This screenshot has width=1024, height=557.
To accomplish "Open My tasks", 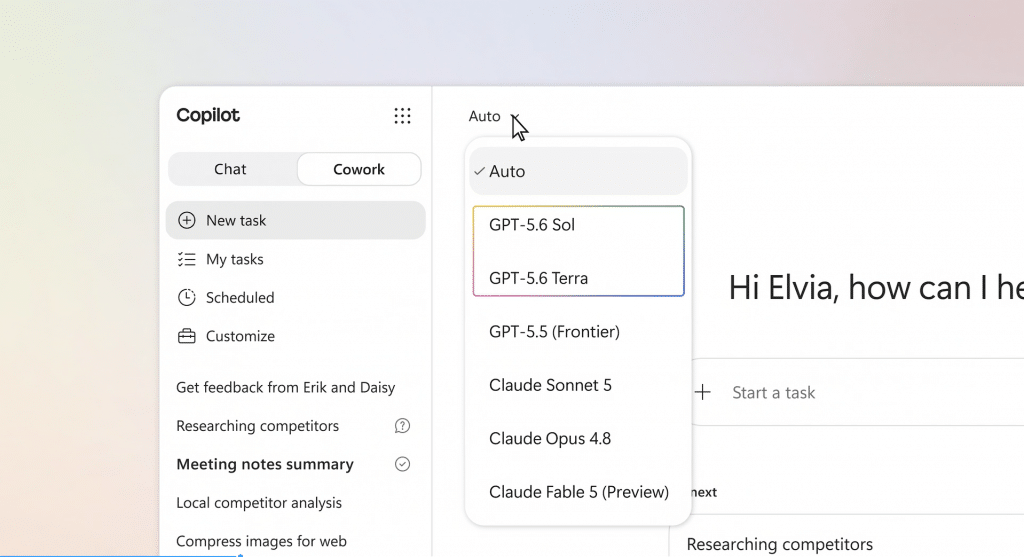I will pos(296,259).
